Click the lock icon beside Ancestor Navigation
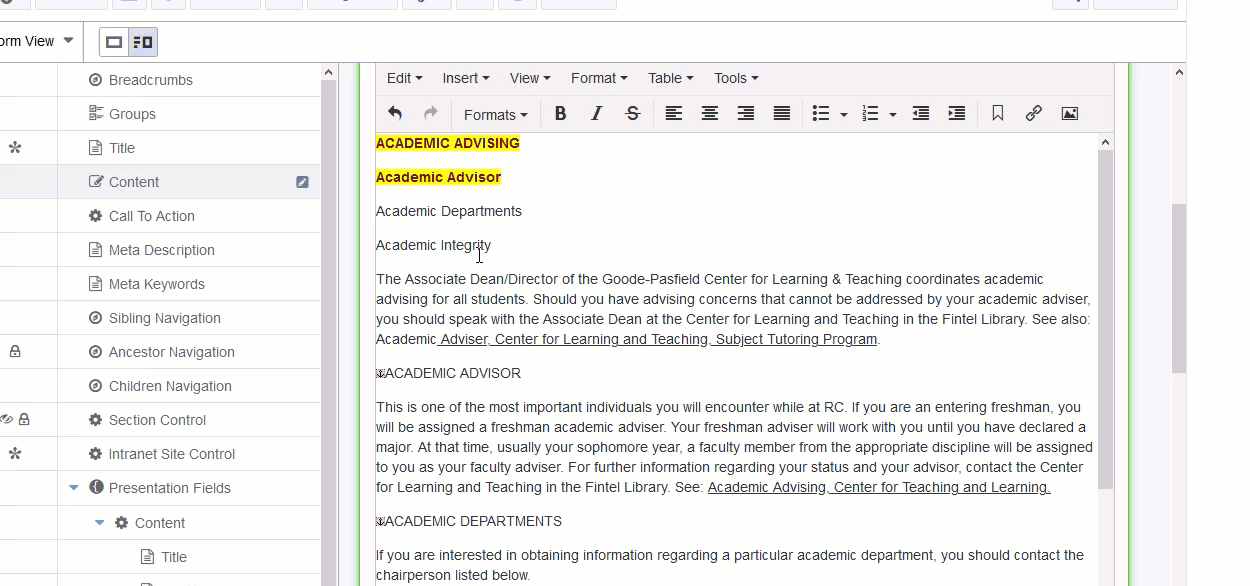Screen dimensions: 1250x586 click(x=15, y=352)
